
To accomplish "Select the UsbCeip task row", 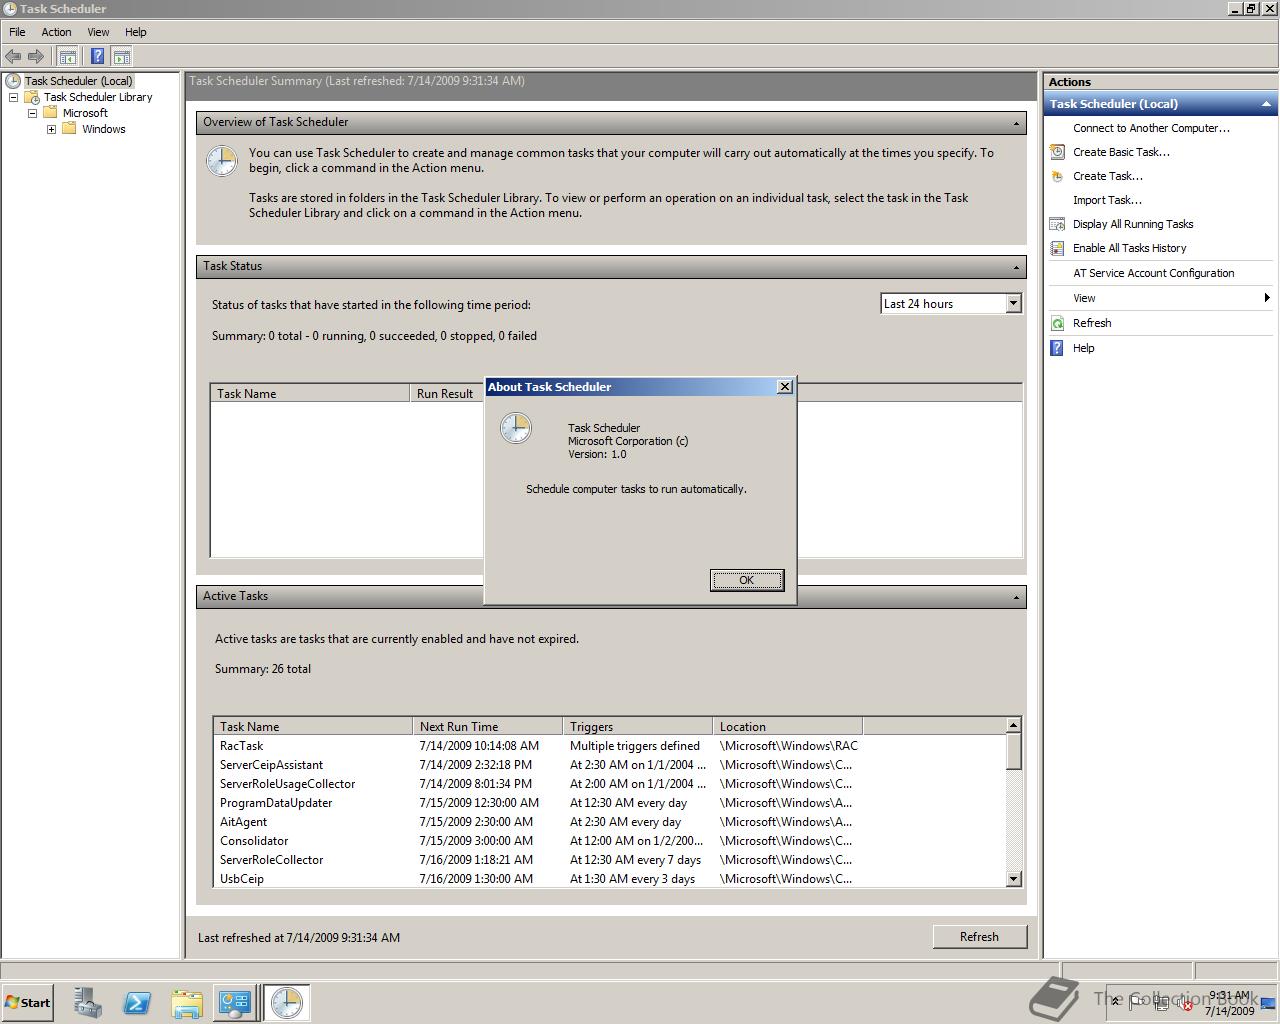I will [609, 879].
